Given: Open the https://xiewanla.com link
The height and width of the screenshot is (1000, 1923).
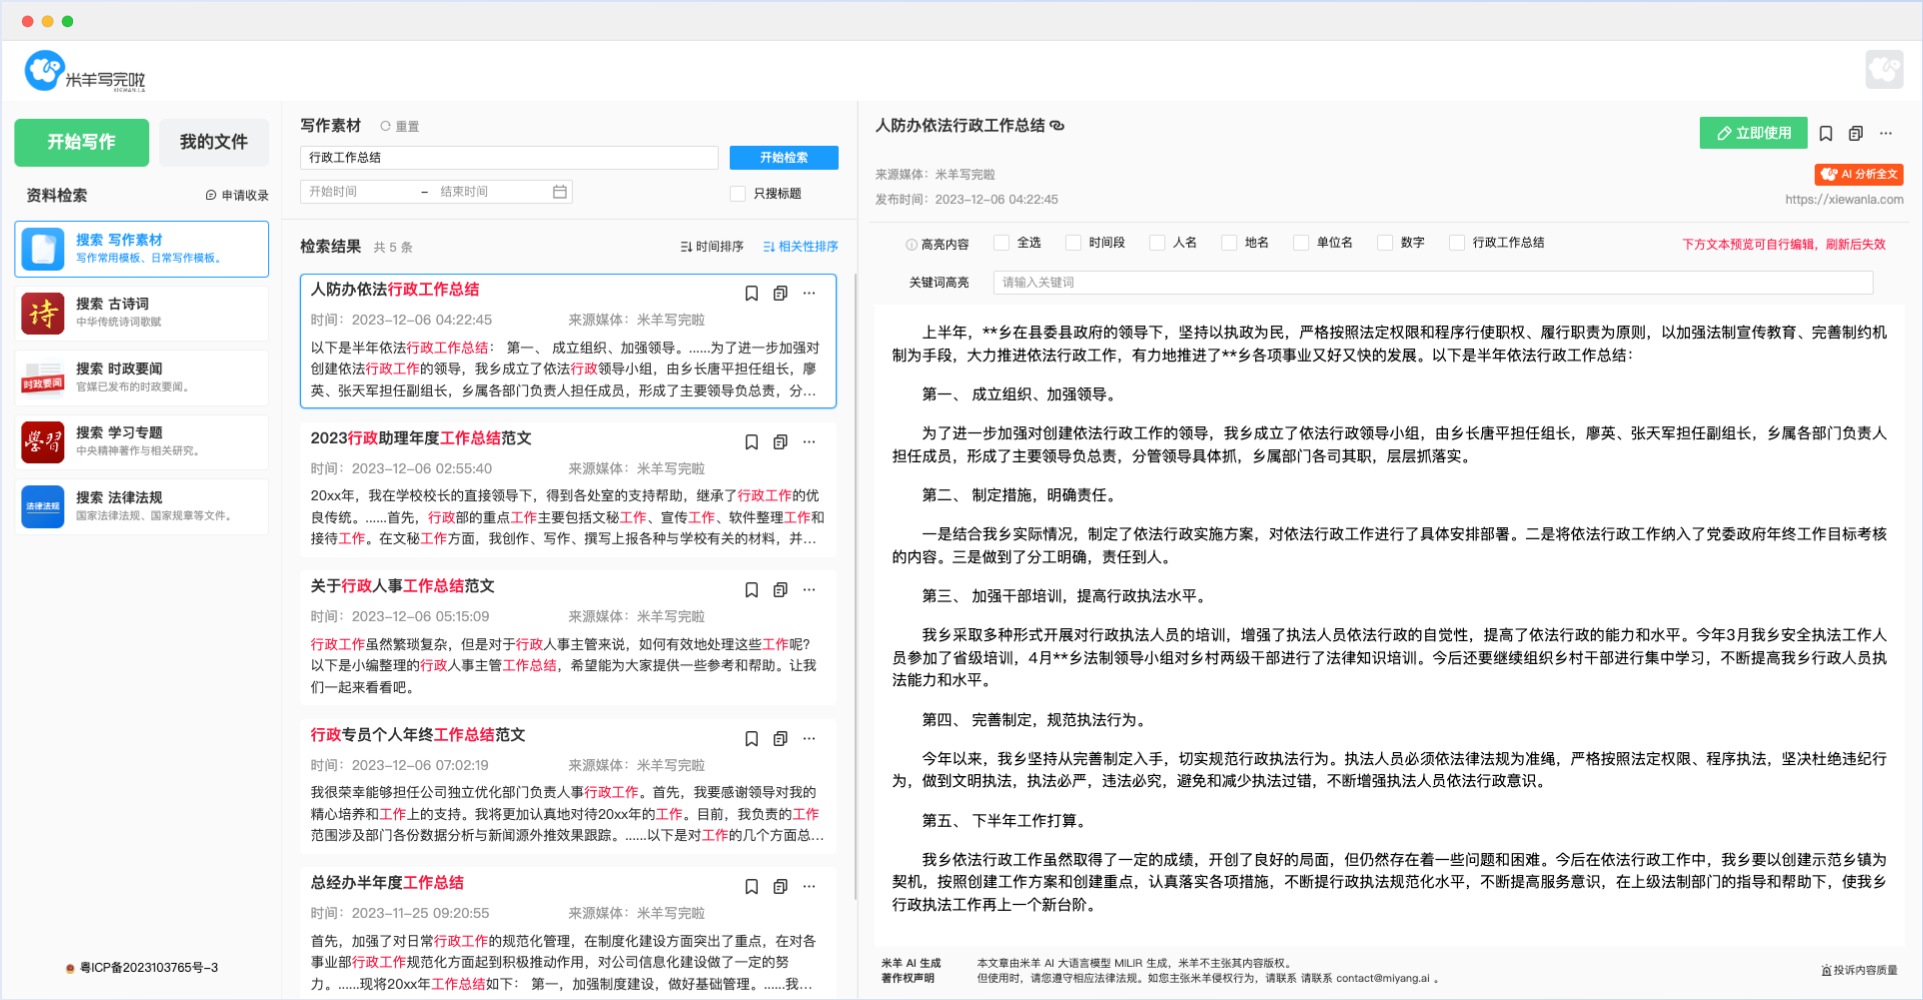Looking at the screenshot, I should tap(1844, 199).
